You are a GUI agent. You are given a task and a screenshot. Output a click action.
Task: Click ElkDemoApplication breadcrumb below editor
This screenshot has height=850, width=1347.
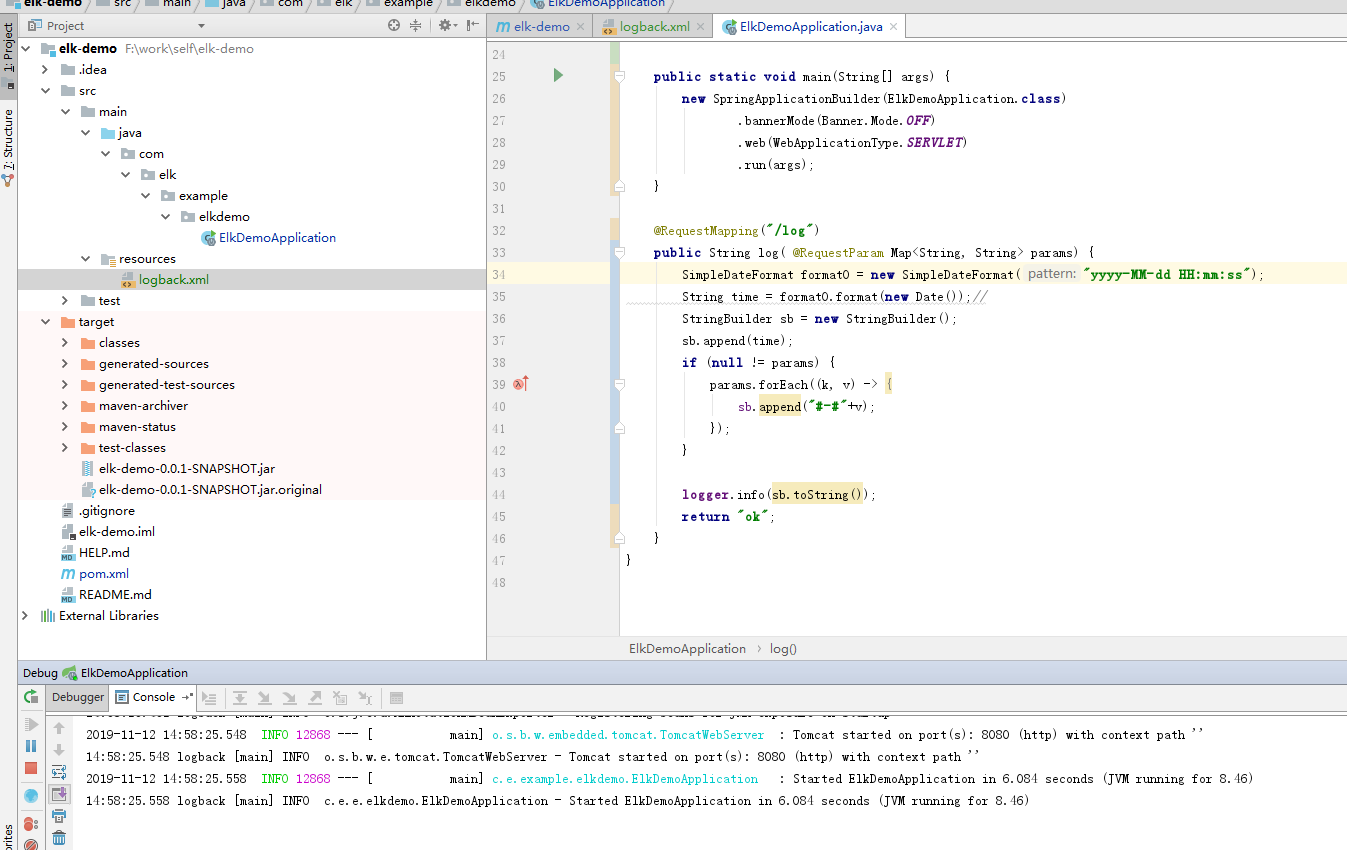click(x=687, y=648)
